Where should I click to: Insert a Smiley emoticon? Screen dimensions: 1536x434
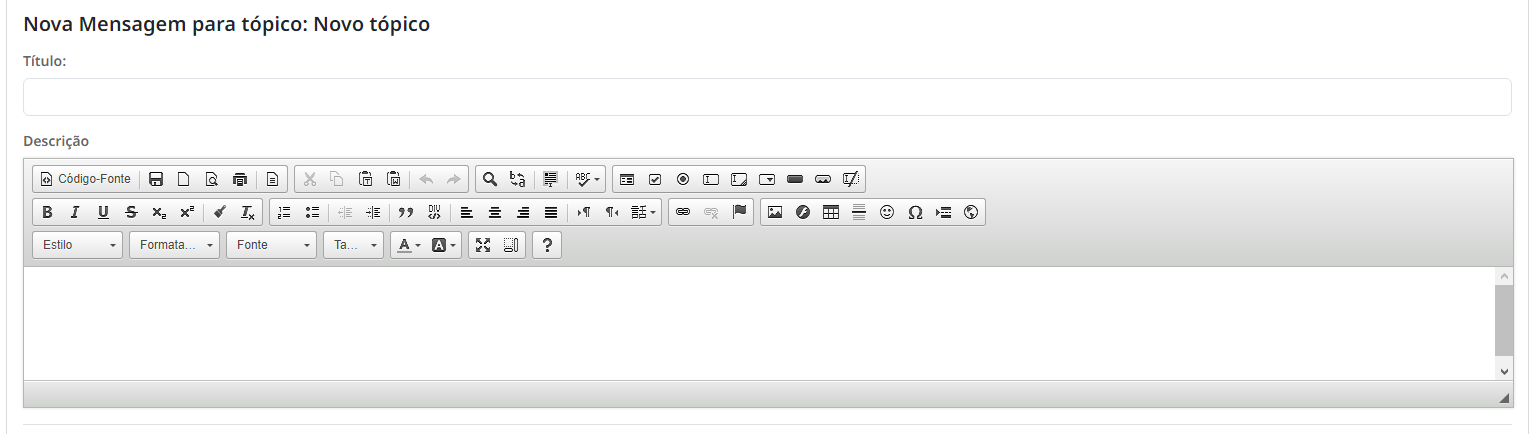point(887,212)
